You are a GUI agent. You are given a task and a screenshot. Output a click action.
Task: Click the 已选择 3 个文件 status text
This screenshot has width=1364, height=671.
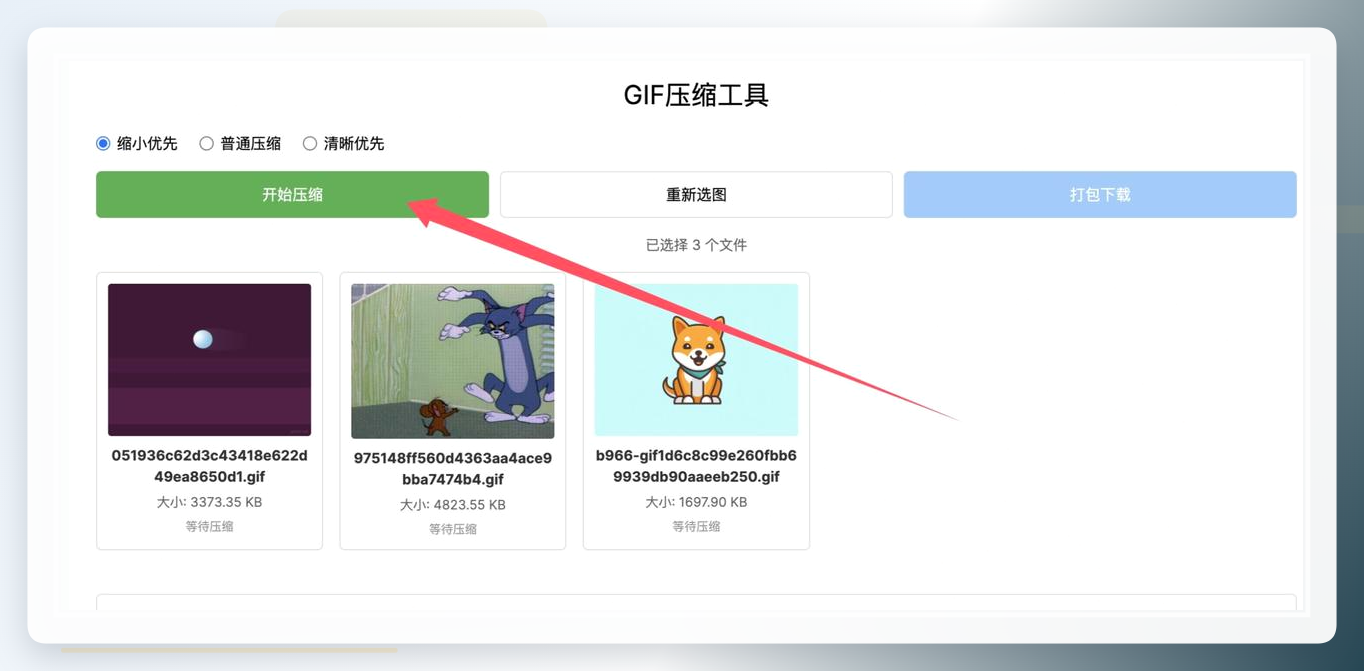tap(696, 245)
